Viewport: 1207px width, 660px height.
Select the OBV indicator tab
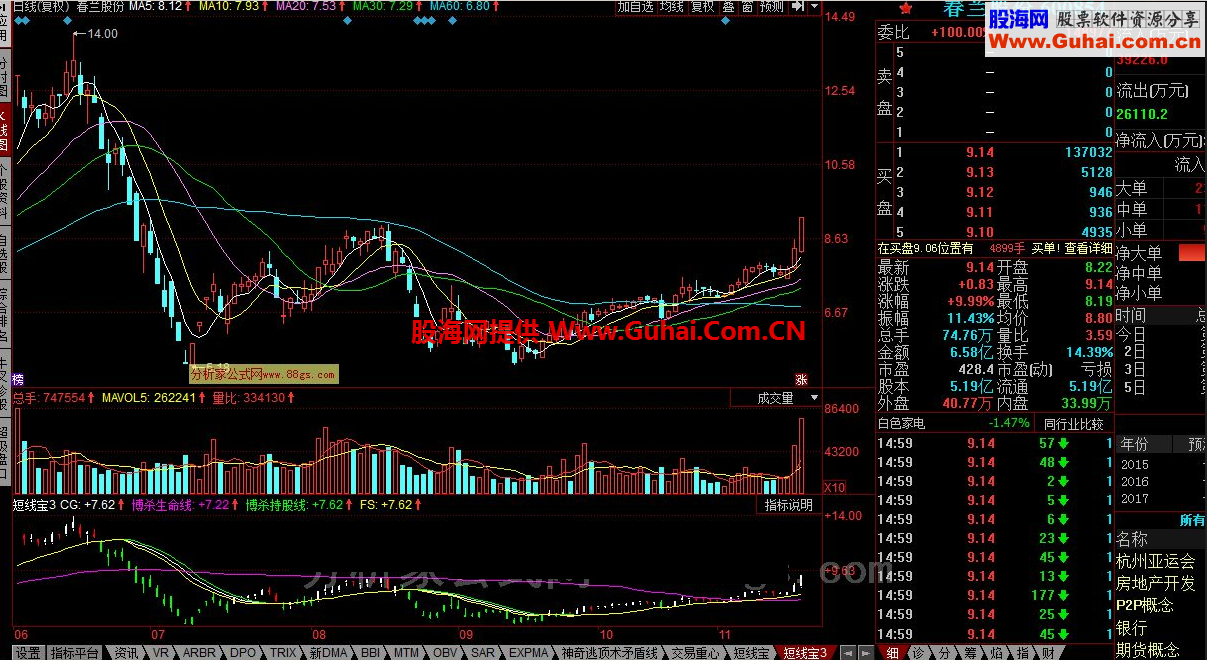point(445,653)
